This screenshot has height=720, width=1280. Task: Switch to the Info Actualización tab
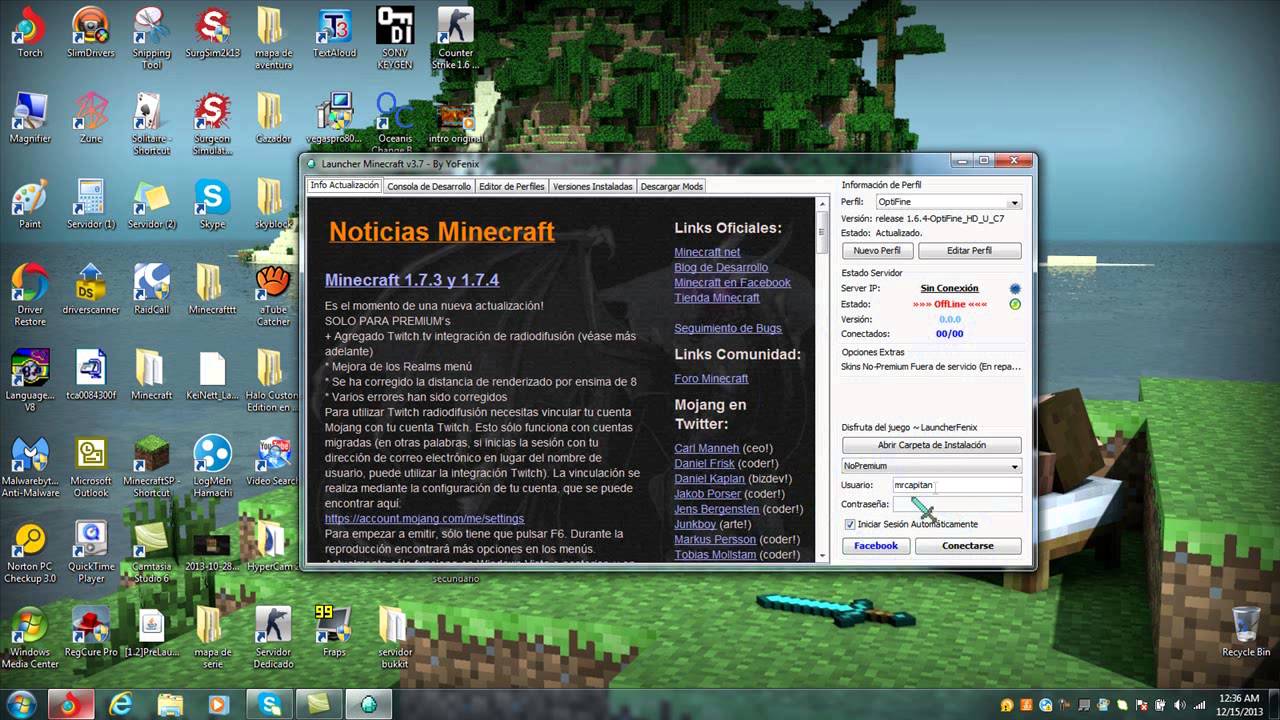344,185
